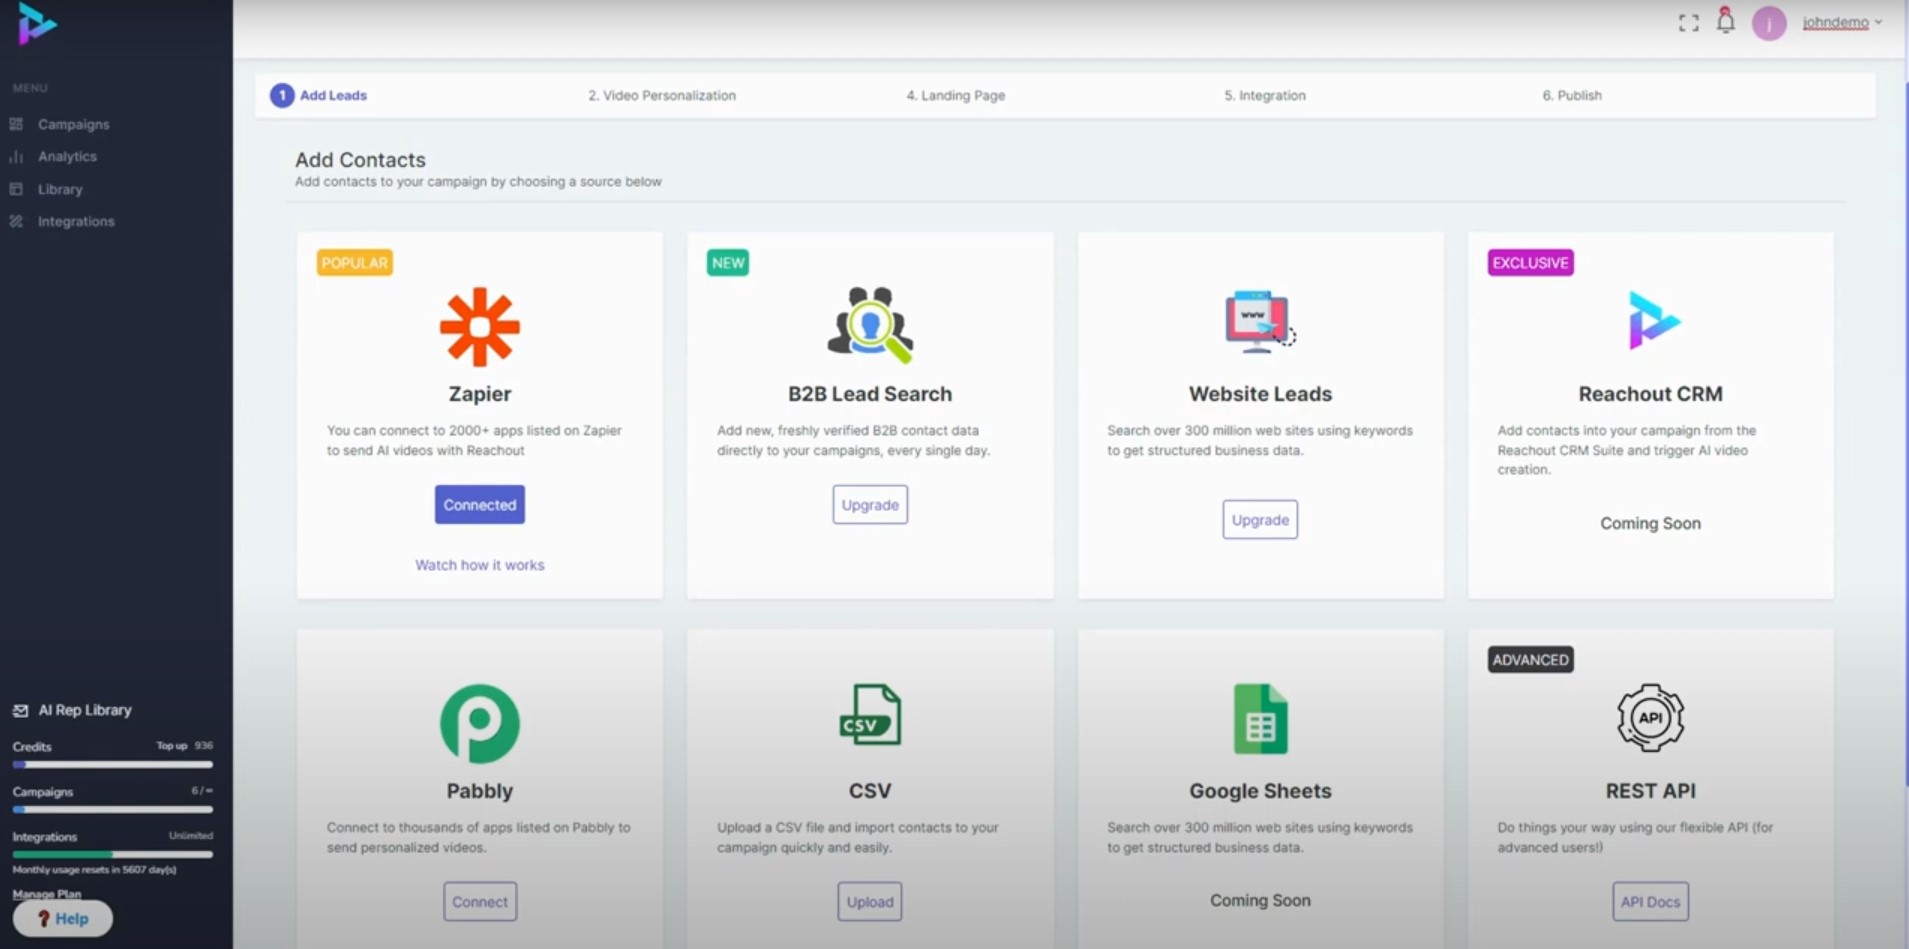Click the EXCLUSIVE badge on Reachout CRM
Viewport: 1909px width, 949px height.
click(x=1531, y=263)
